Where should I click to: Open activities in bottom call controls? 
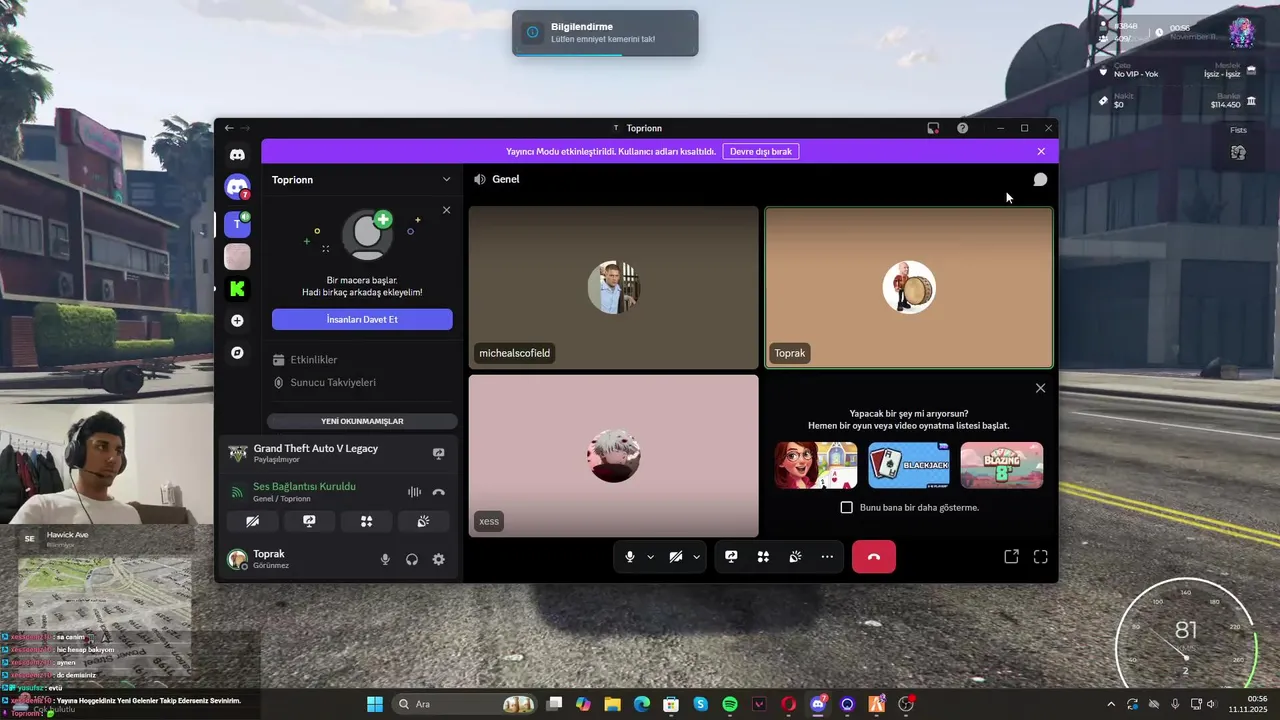763,557
